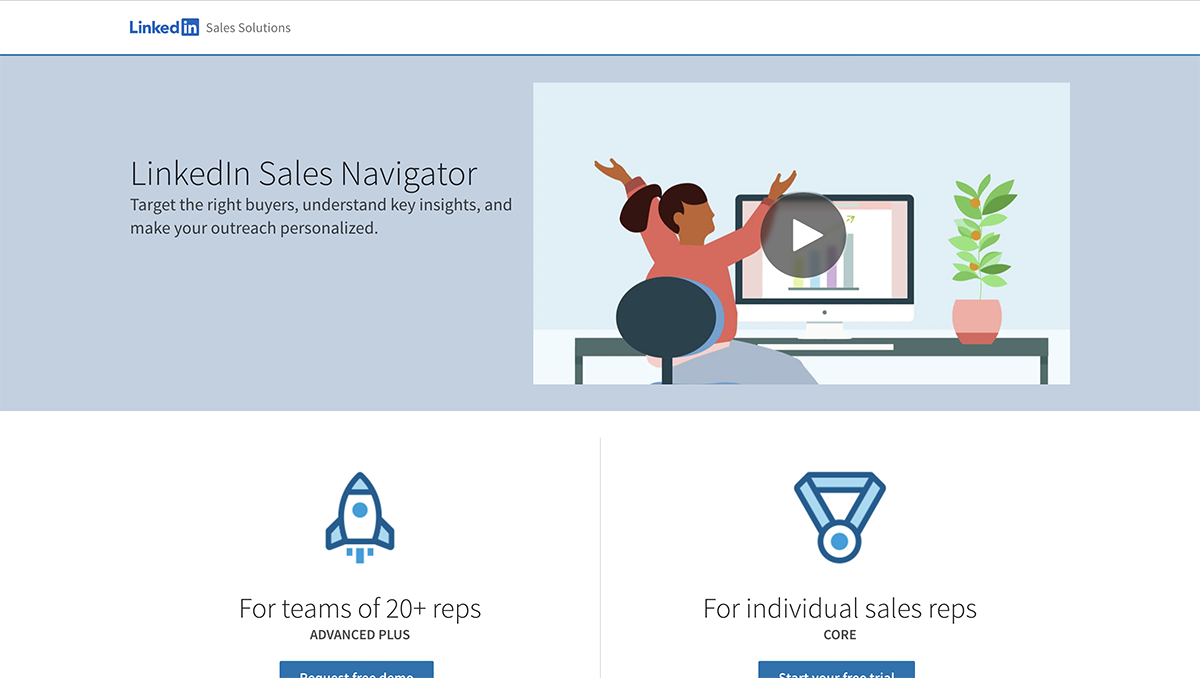Click the 'LinkedIn Sales Navigator' title
Screen dimensions: 1200x678
(x=303, y=173)
